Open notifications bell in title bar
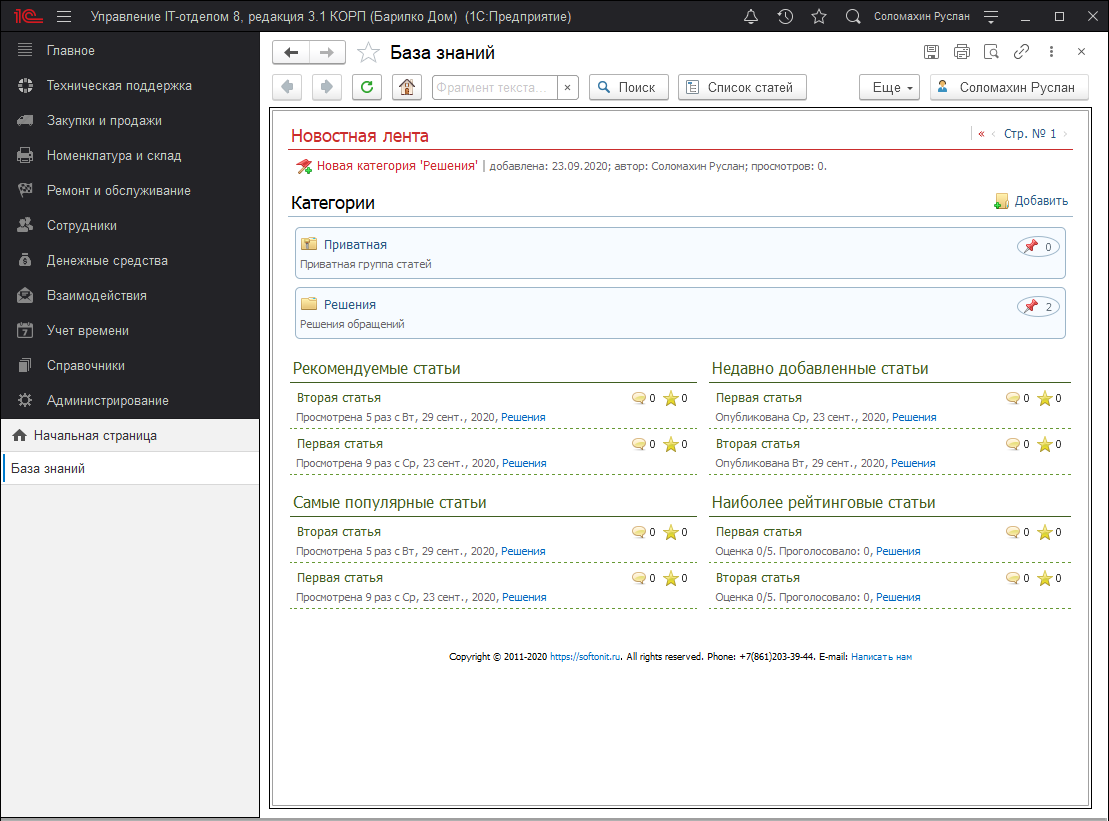1109x821 pixels. [751, 17]
